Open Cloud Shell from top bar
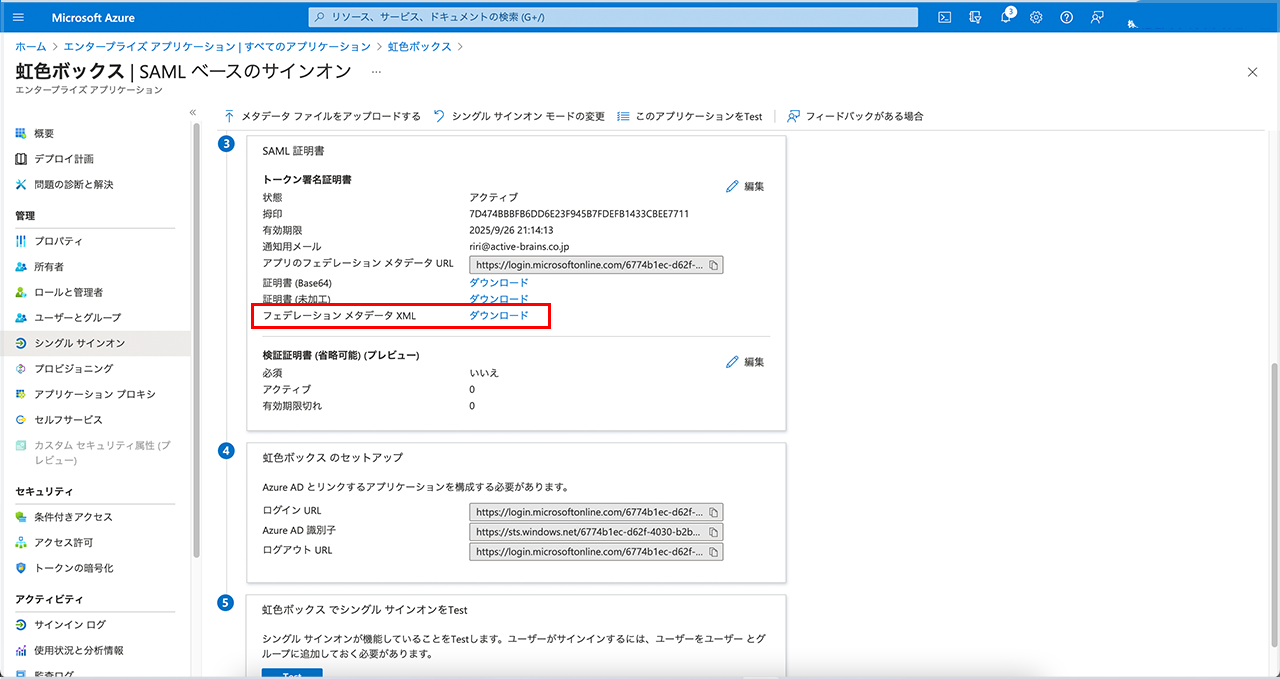Image resolution: width=1280 pixels, height=679 pixels. [x=943, y=17]
